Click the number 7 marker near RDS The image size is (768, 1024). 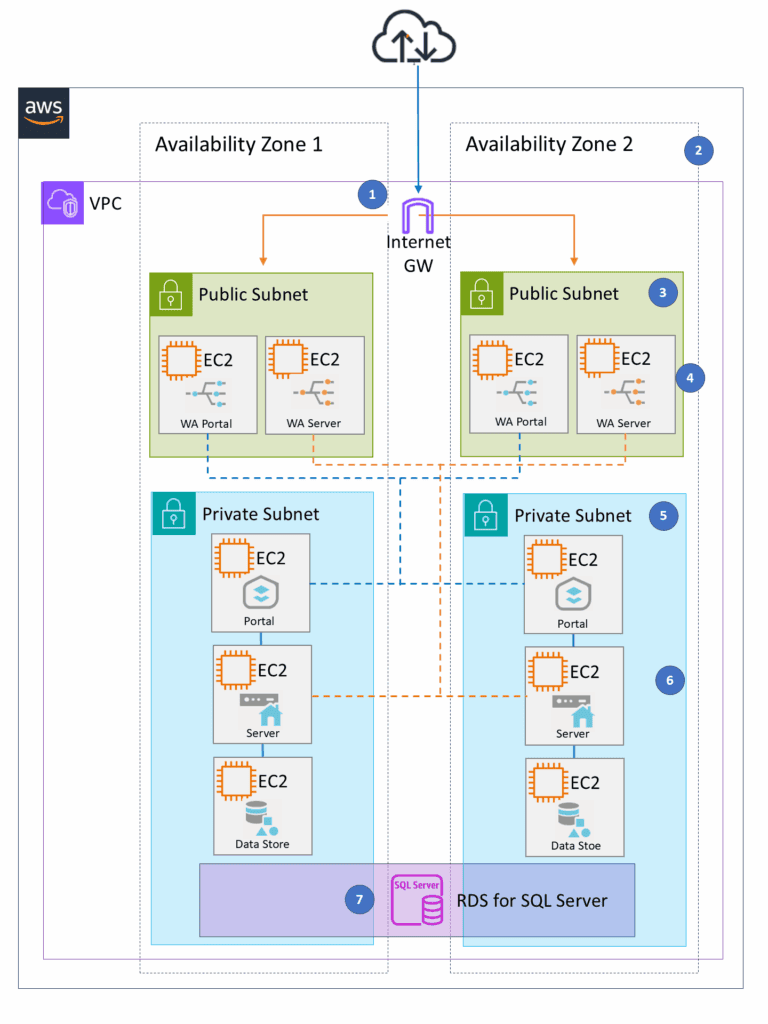pos(360,899)
